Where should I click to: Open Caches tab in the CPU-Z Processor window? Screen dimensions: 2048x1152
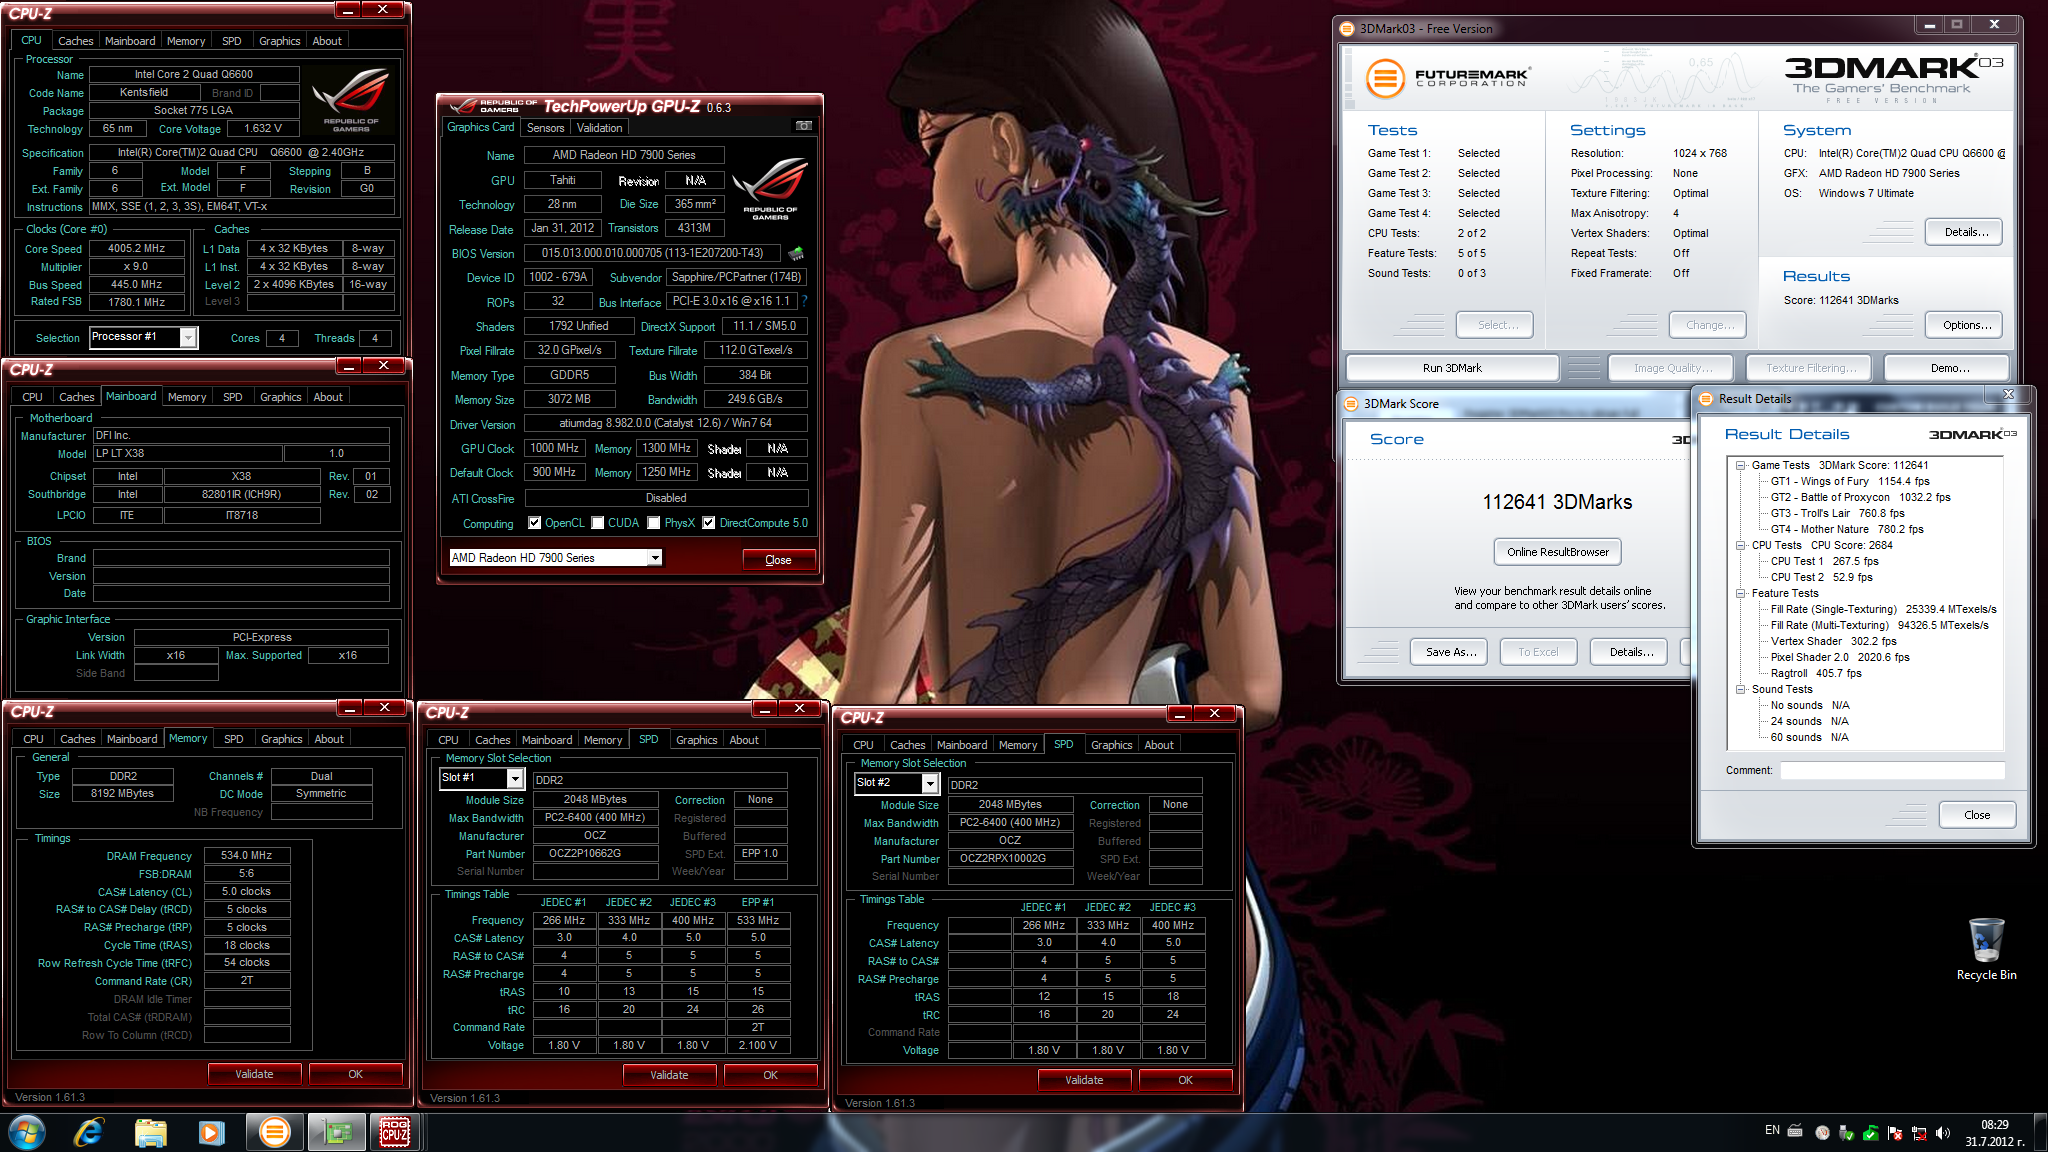[x=75, y=41]
